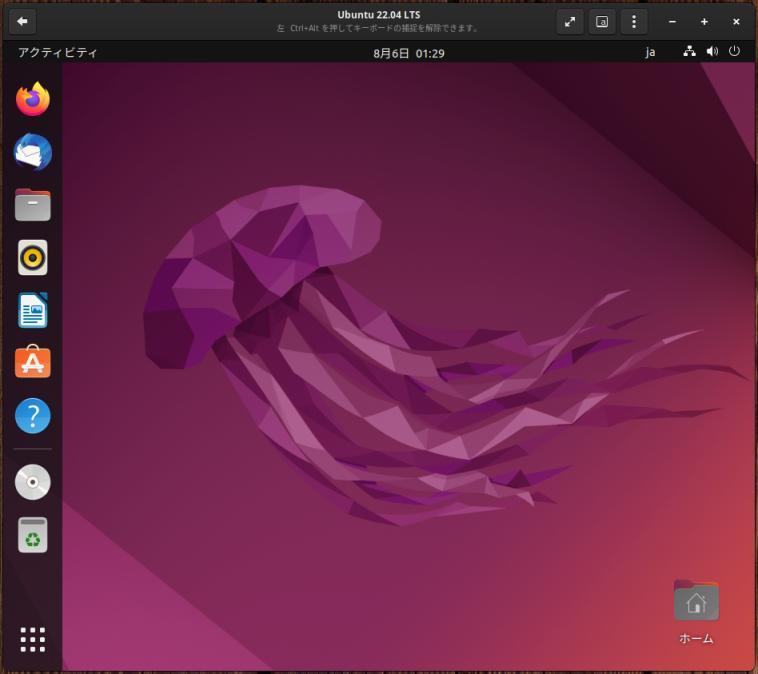Click the optical disc icon in dock
Screen dimensions: 758x674
click(32, 482)
